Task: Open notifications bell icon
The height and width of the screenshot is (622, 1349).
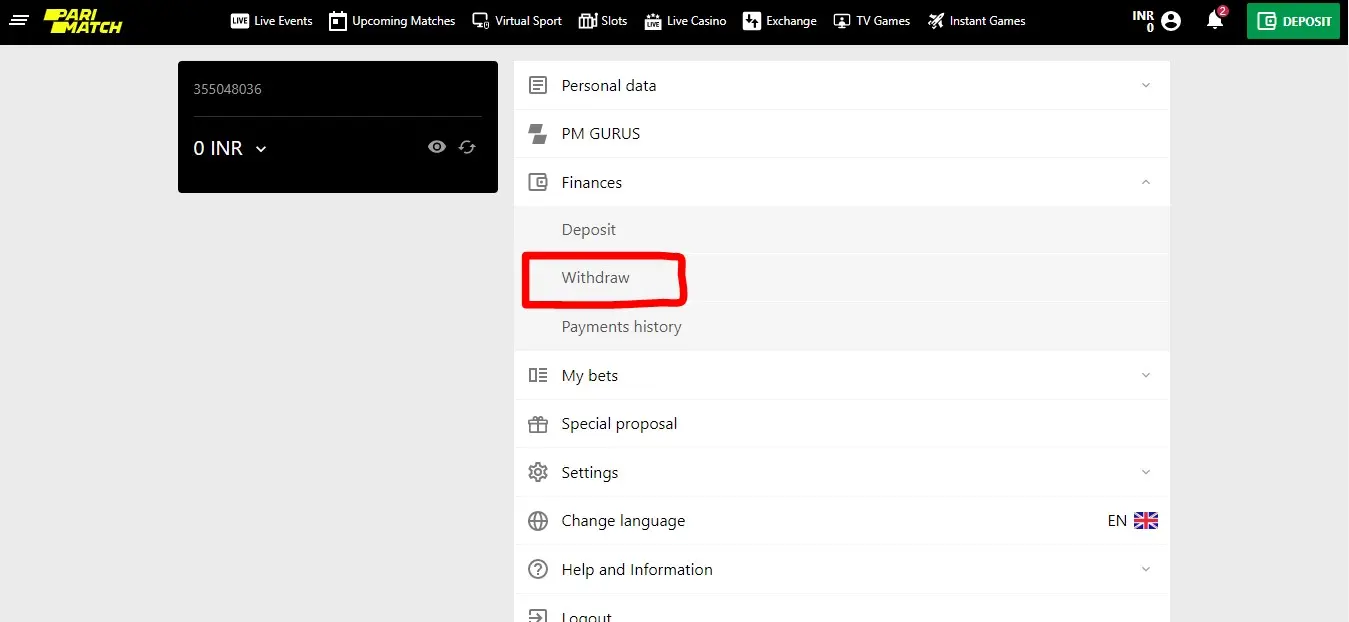Action: [1215, 20]
